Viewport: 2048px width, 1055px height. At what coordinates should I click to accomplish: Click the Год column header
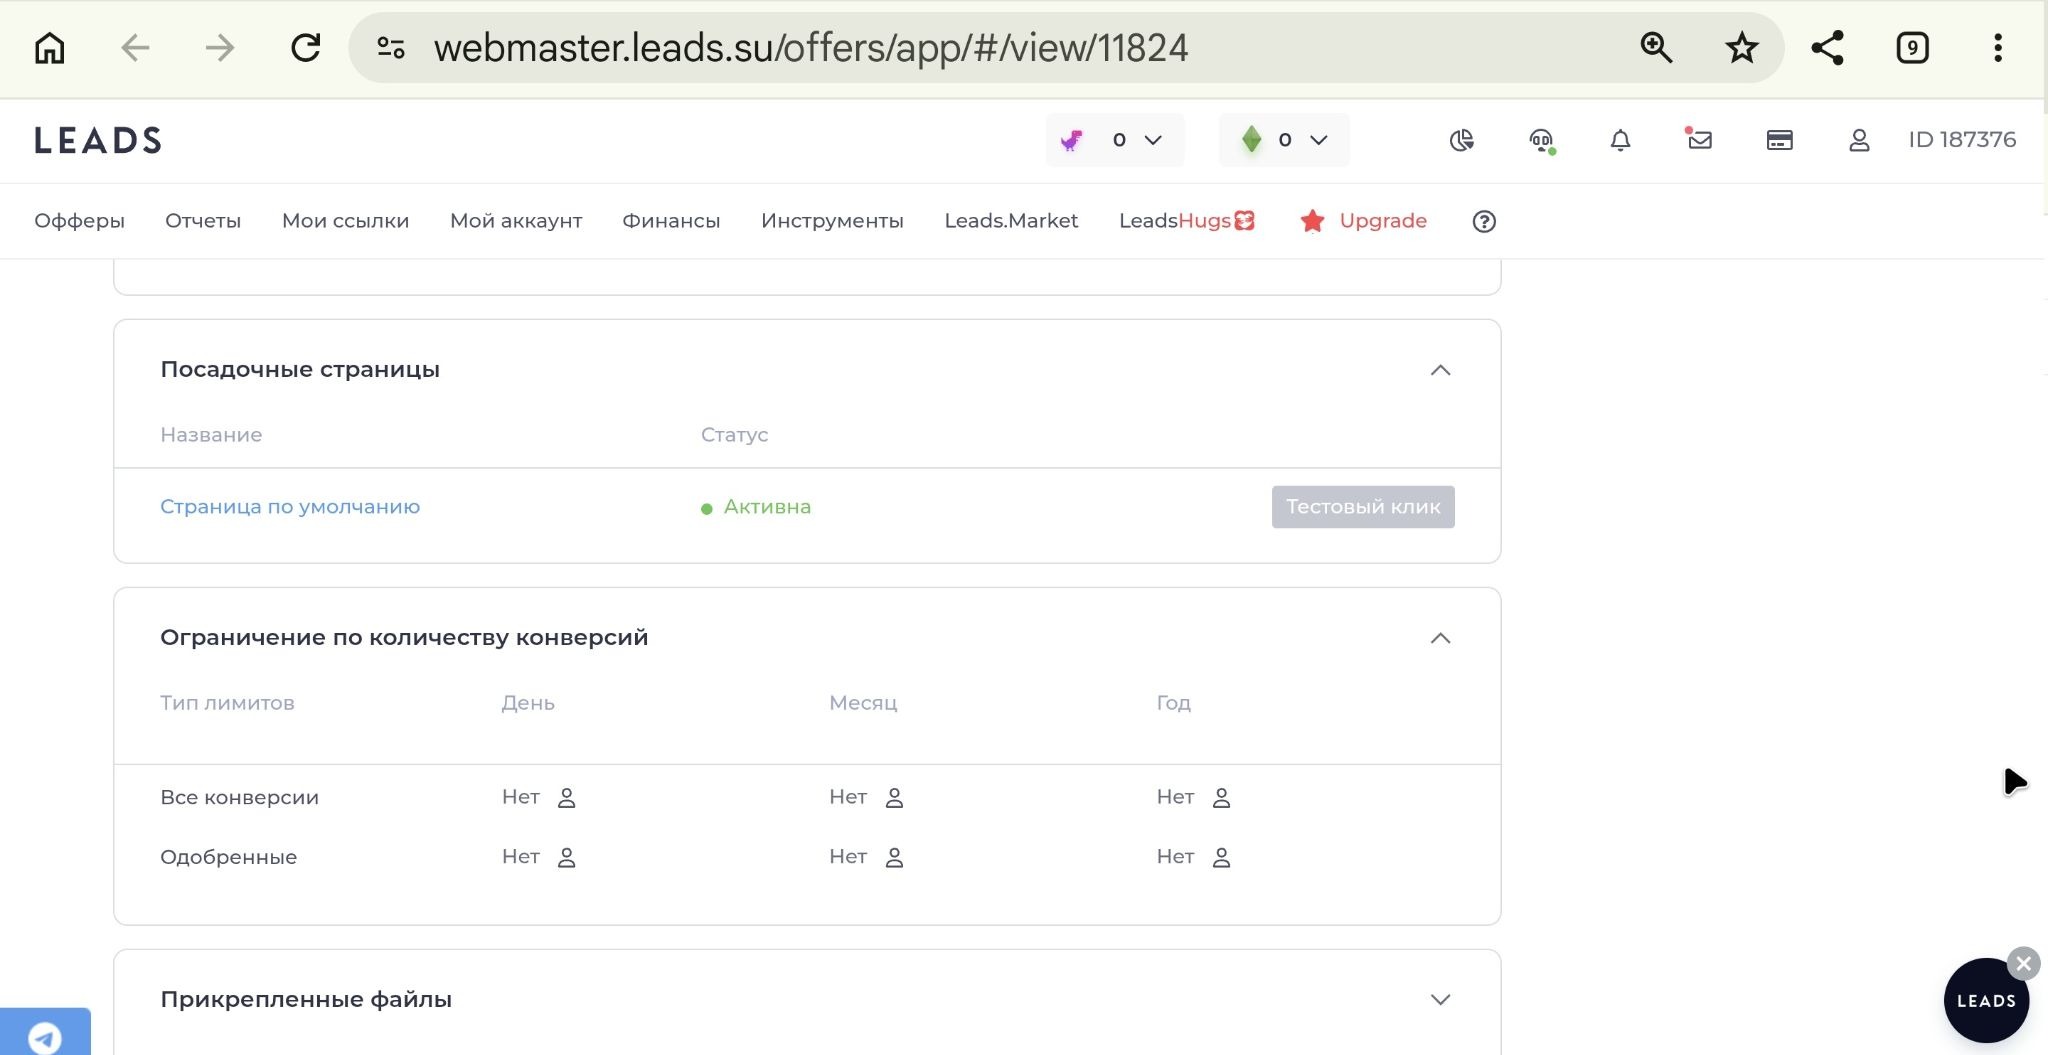1174,703
